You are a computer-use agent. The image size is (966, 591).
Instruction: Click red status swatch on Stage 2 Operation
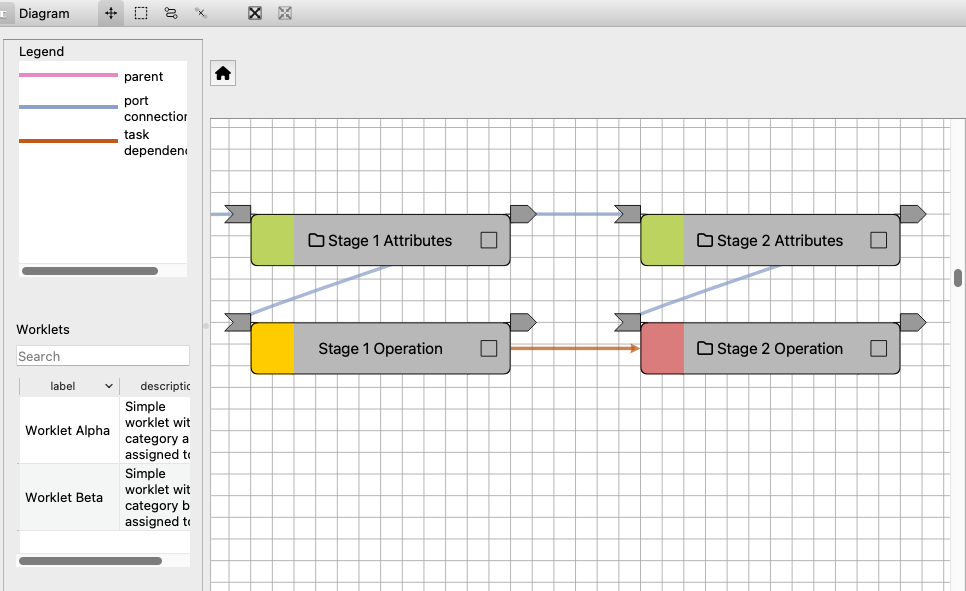pyautogui.click(x=663, y=348)
